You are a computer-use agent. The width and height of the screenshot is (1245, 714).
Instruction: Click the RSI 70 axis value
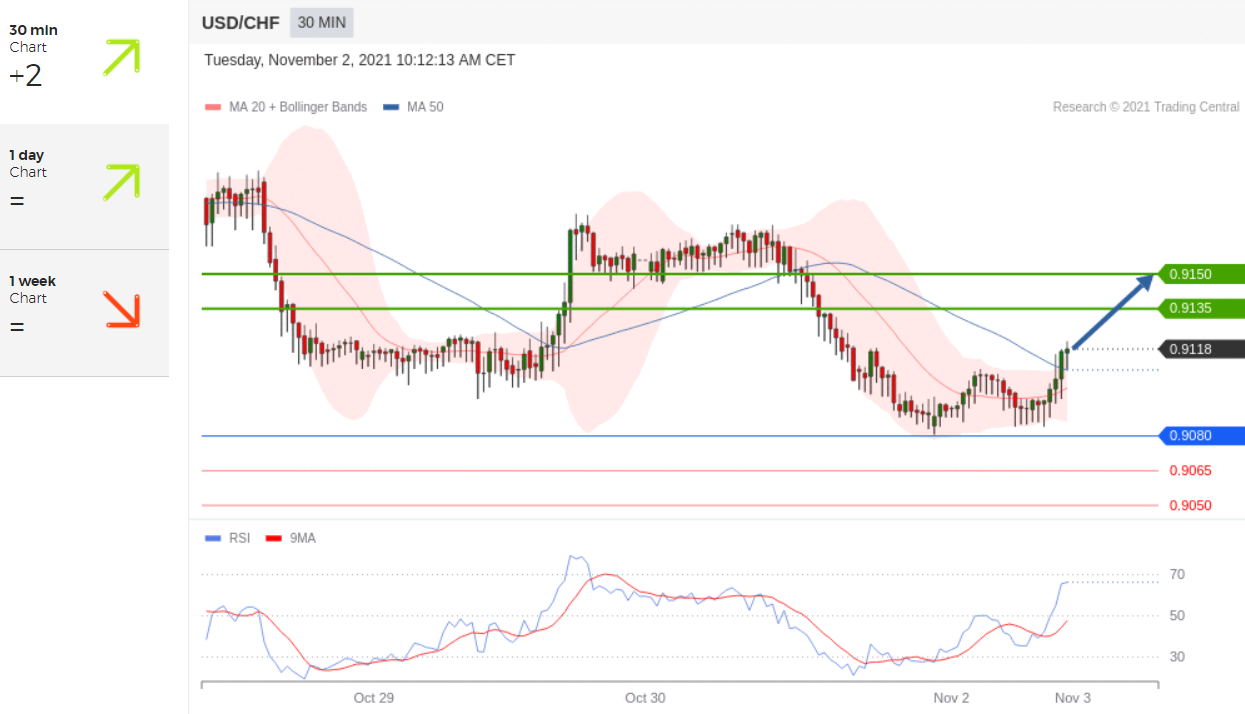point(1177,574)
